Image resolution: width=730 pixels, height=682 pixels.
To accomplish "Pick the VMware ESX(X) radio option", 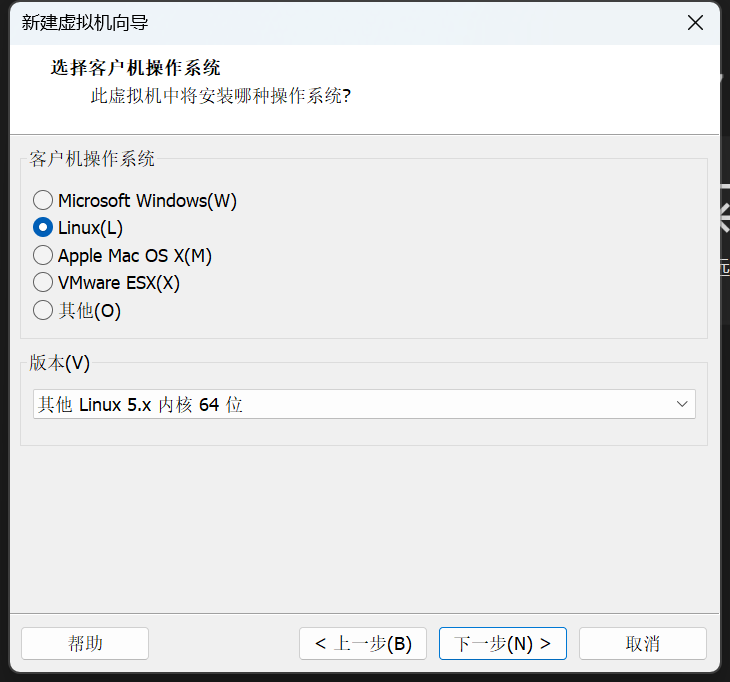I will 43,283.
